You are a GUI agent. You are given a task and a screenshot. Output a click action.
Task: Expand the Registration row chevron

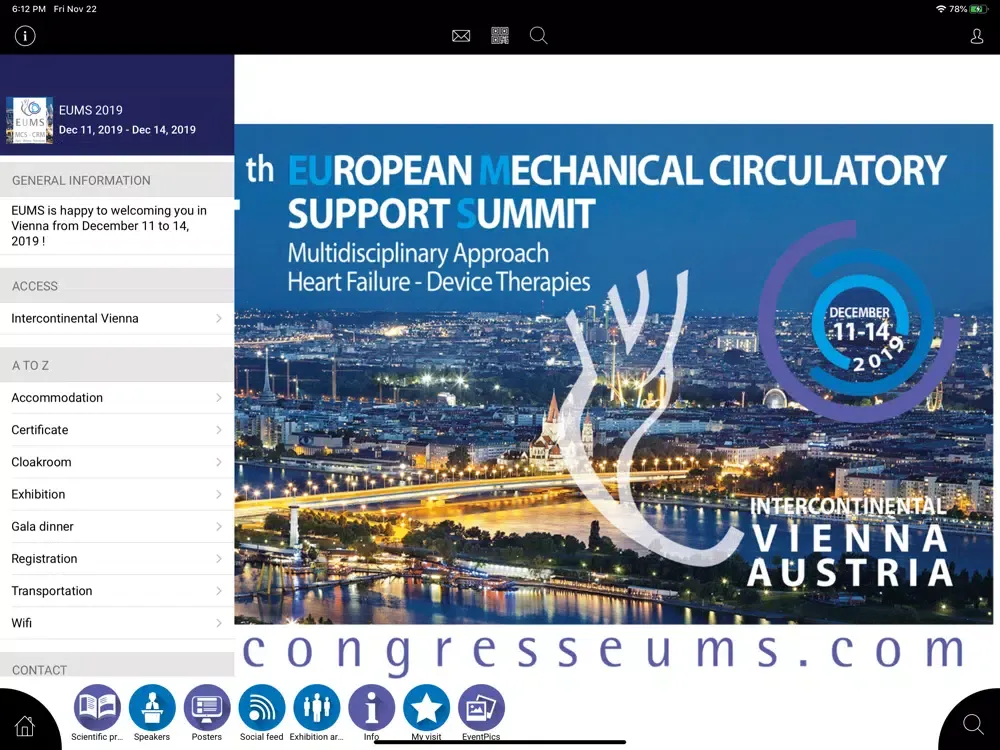pos(219,559)
